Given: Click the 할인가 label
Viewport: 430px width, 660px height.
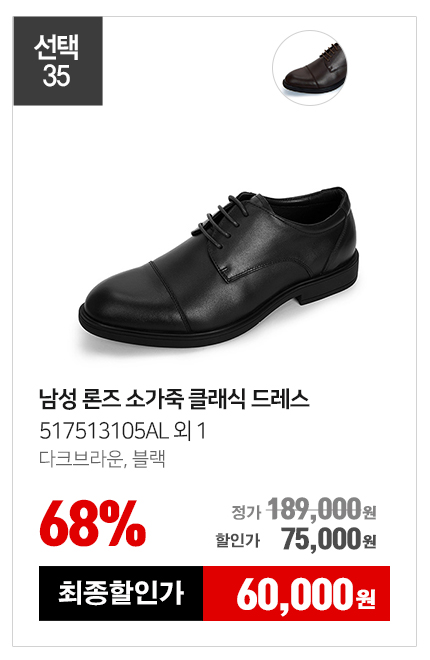Looking at the screenshot, I should pyautogui.click(x=238, y=540).
